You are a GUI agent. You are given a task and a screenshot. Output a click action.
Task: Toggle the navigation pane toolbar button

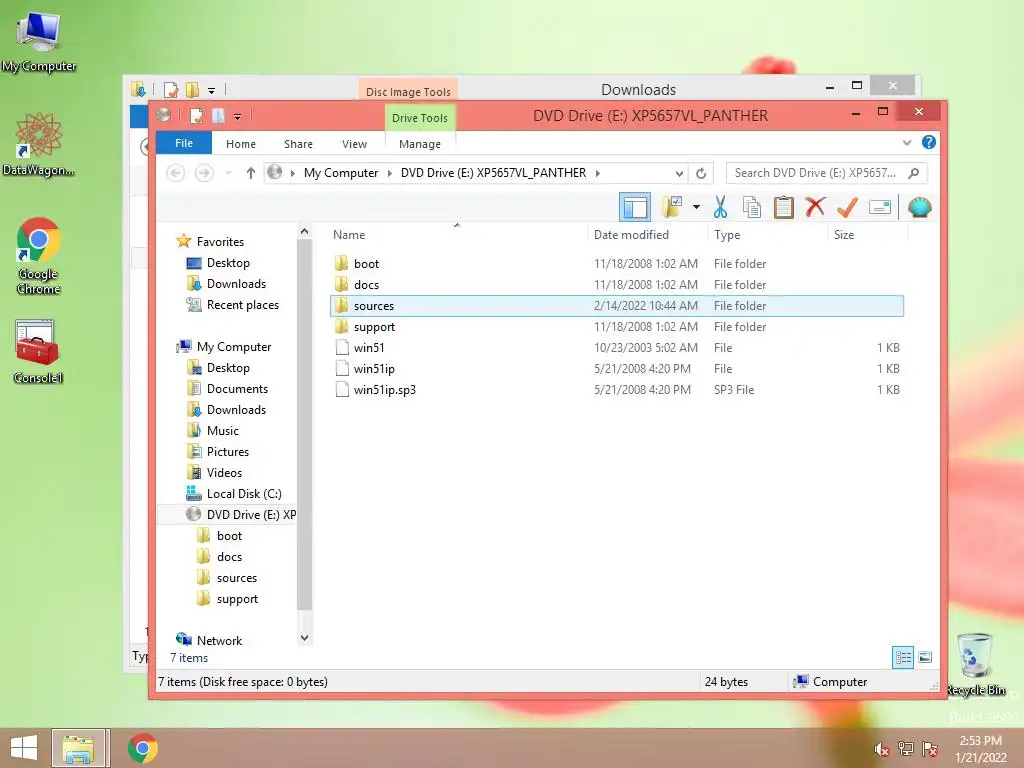pyautogui.click(x=634, y=208)
